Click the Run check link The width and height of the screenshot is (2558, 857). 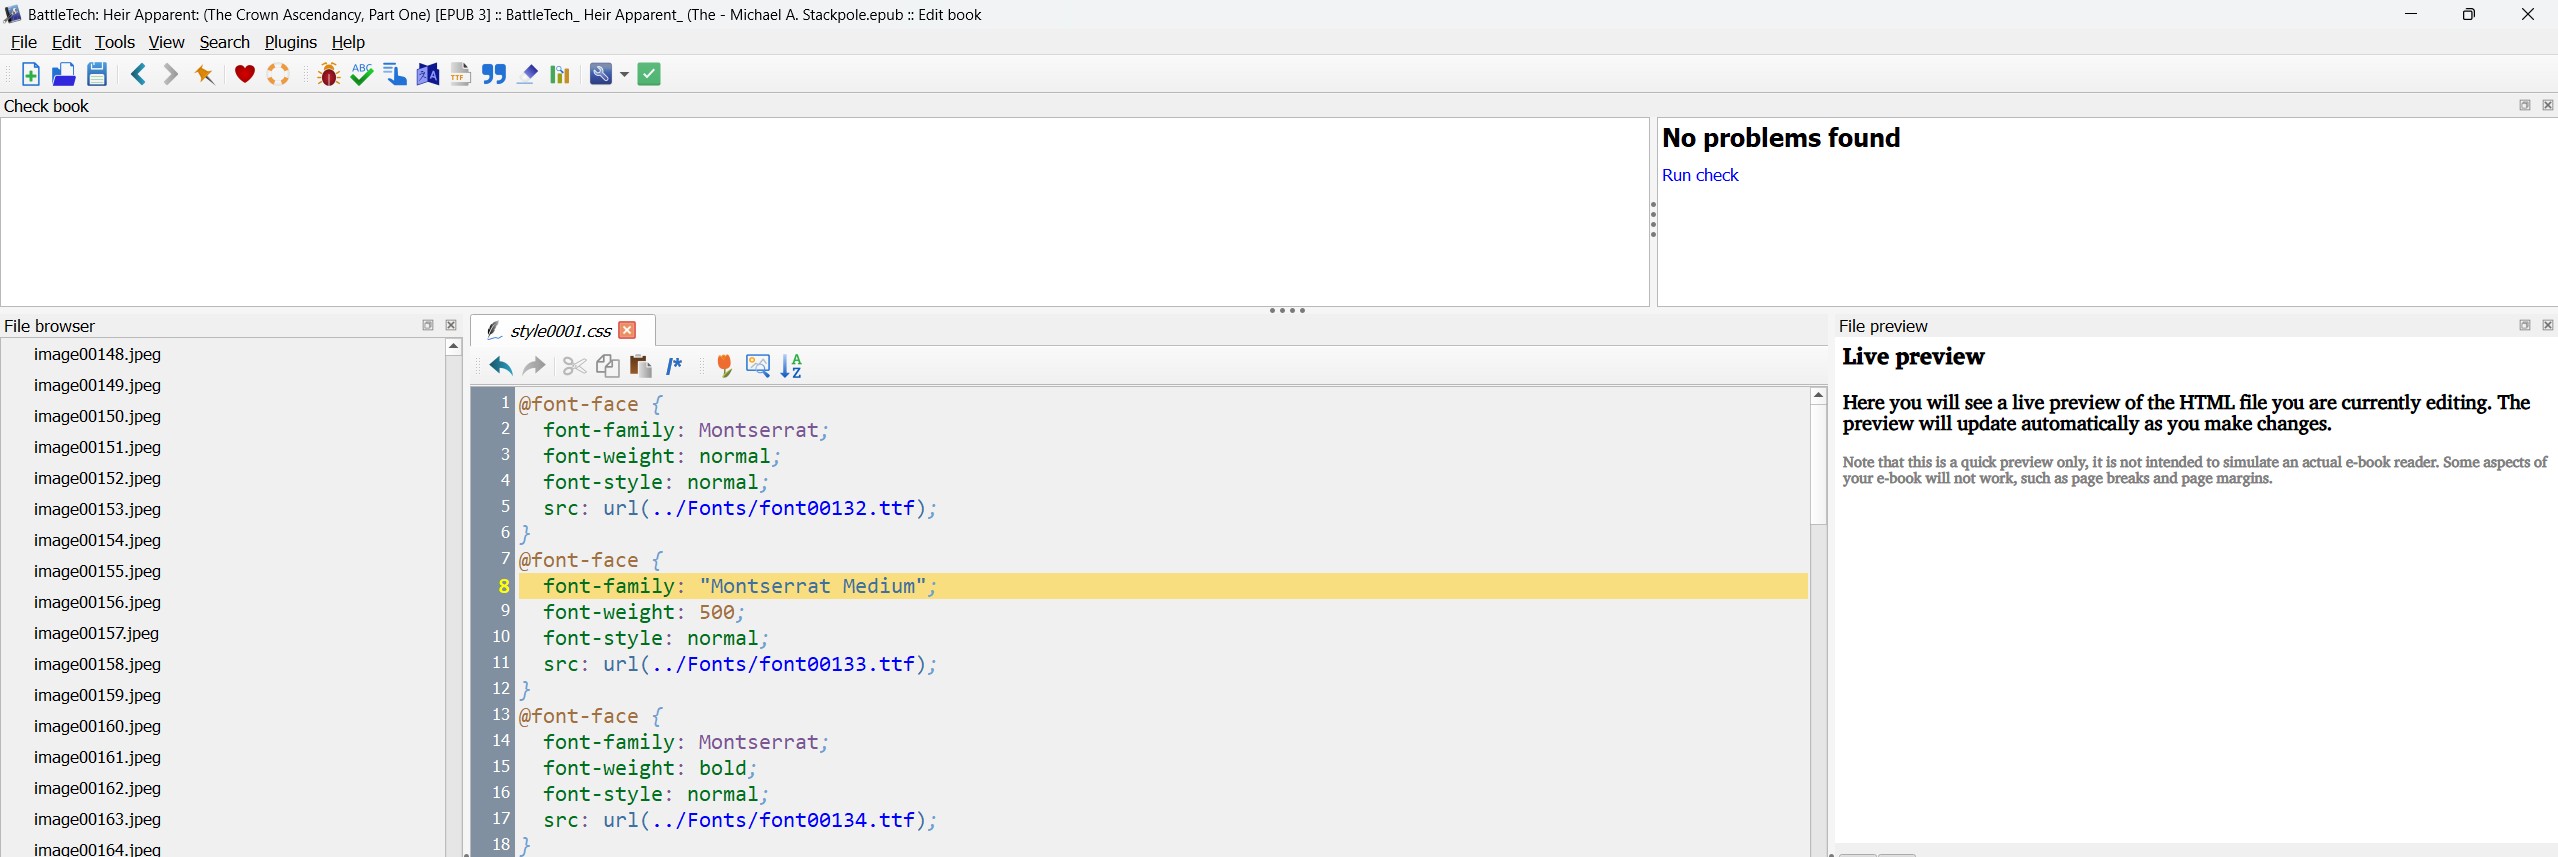(1700, 175)
